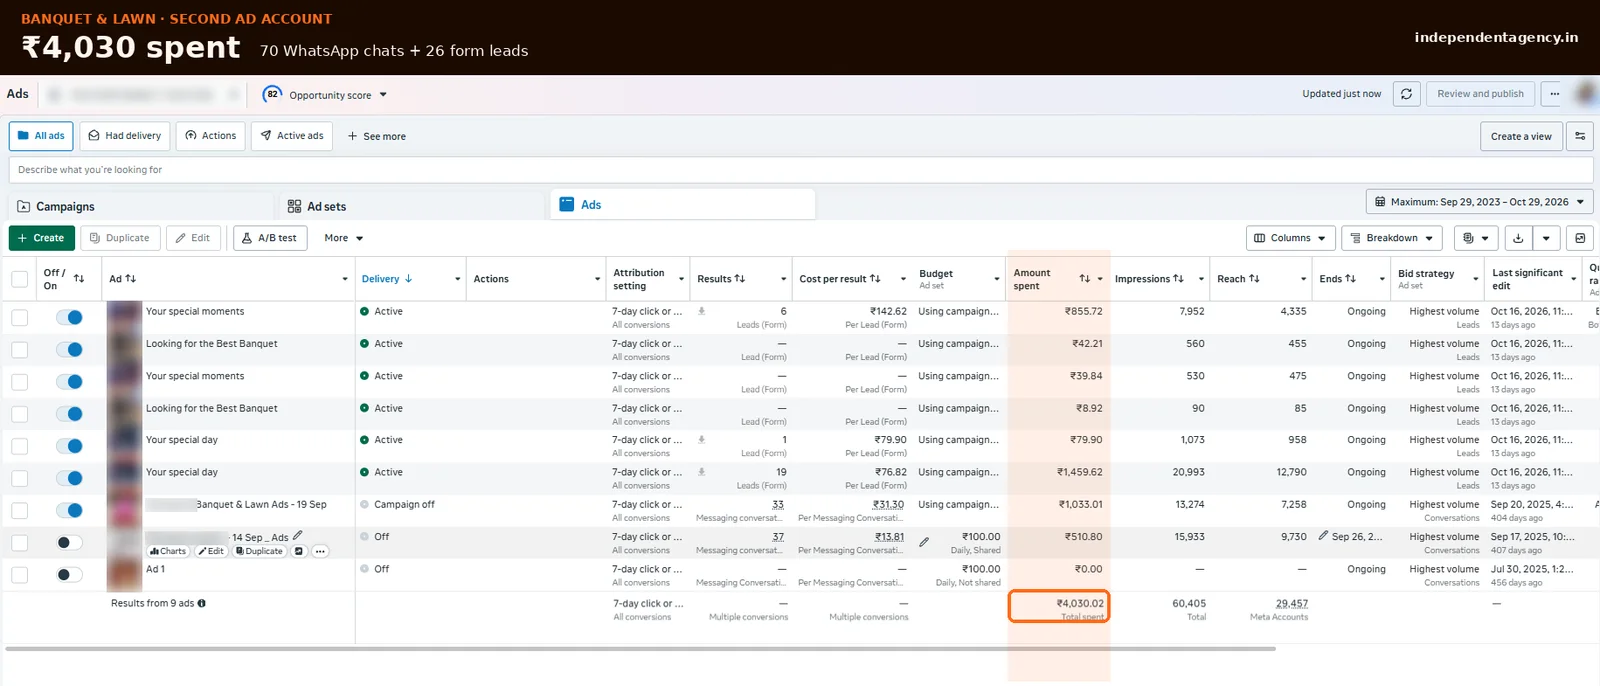Check the box for the Ad 1 row
The width and height of the screenshot is (1600, 686).
click(x=19, y=575)
